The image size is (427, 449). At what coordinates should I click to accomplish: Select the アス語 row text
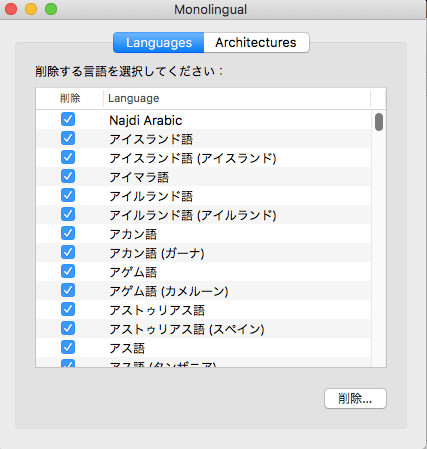(x=127, y=348)
